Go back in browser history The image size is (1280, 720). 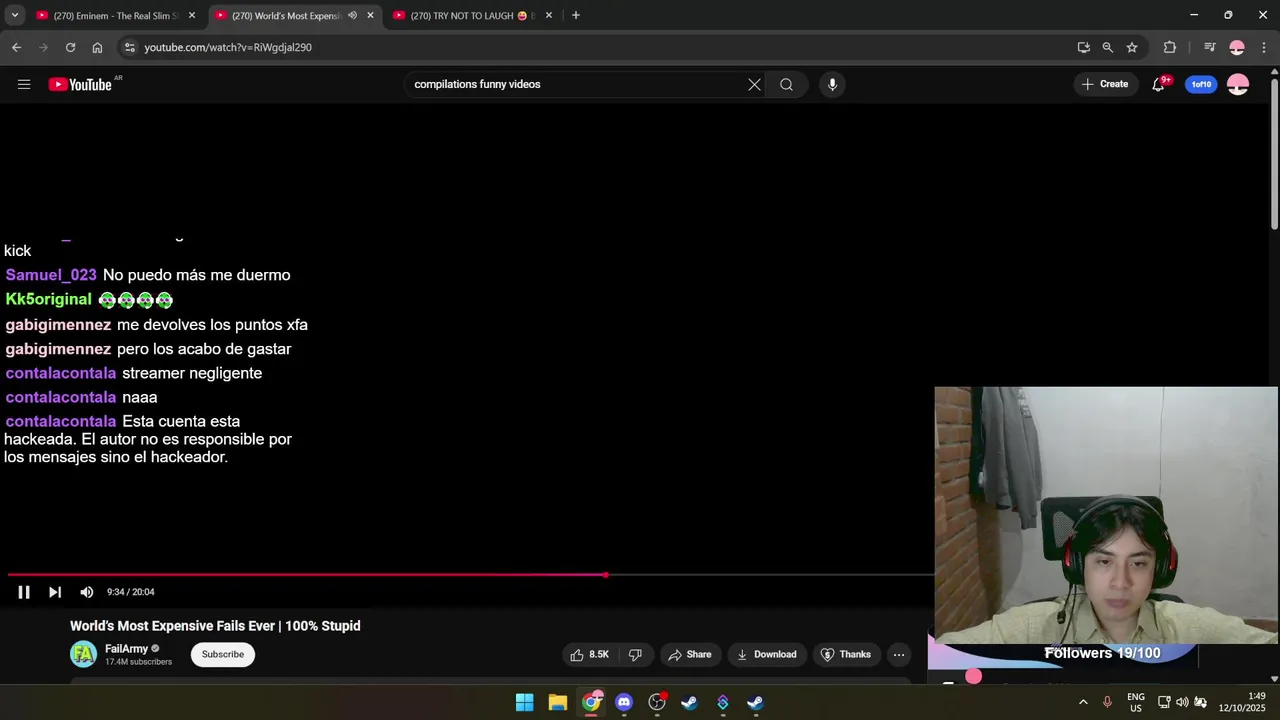click(x=16, y=47)
